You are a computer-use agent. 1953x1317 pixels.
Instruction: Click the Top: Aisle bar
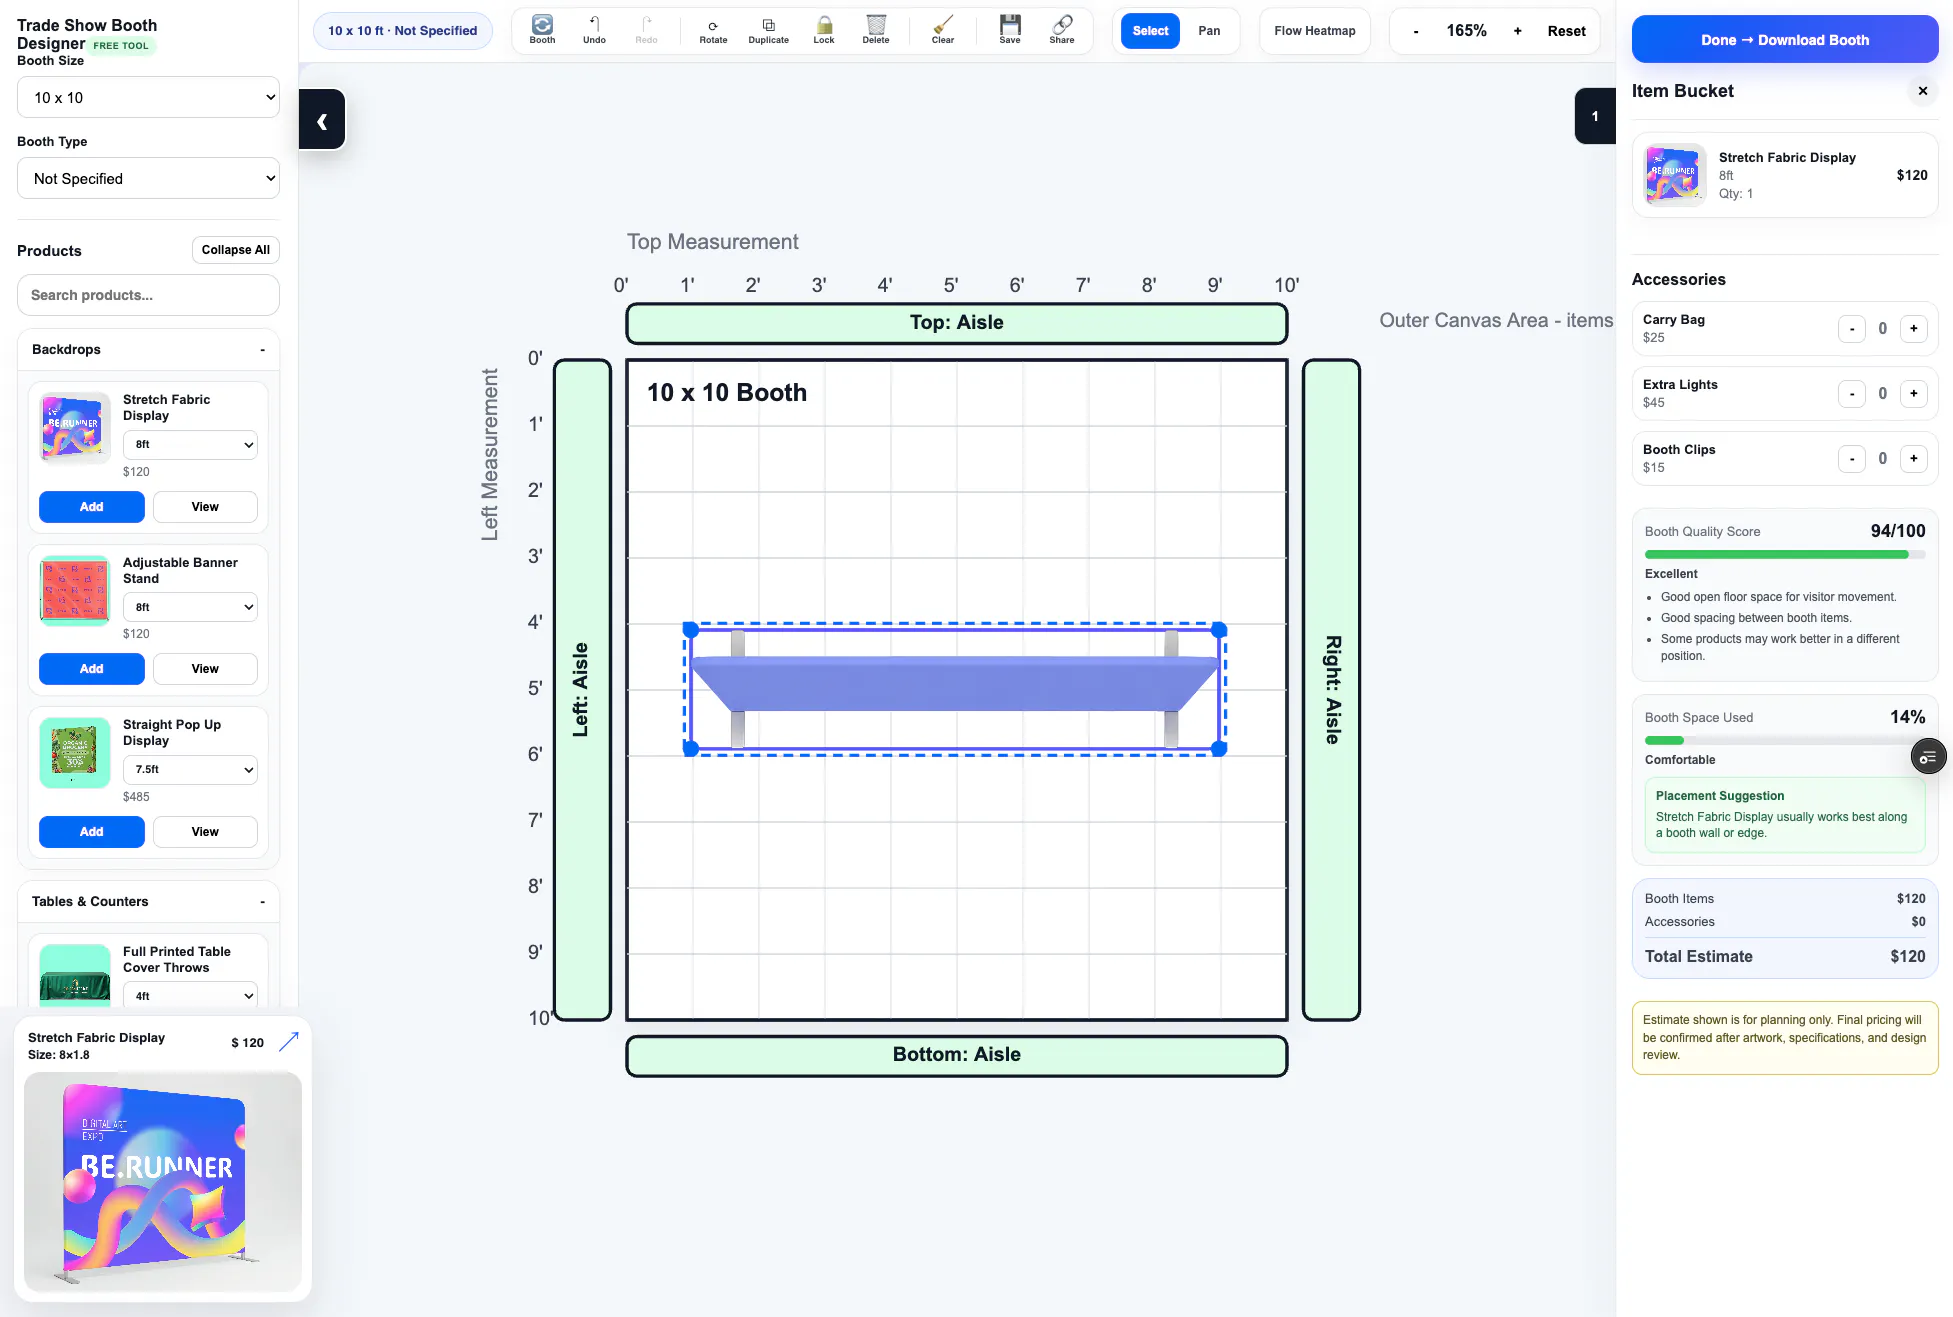956,323
